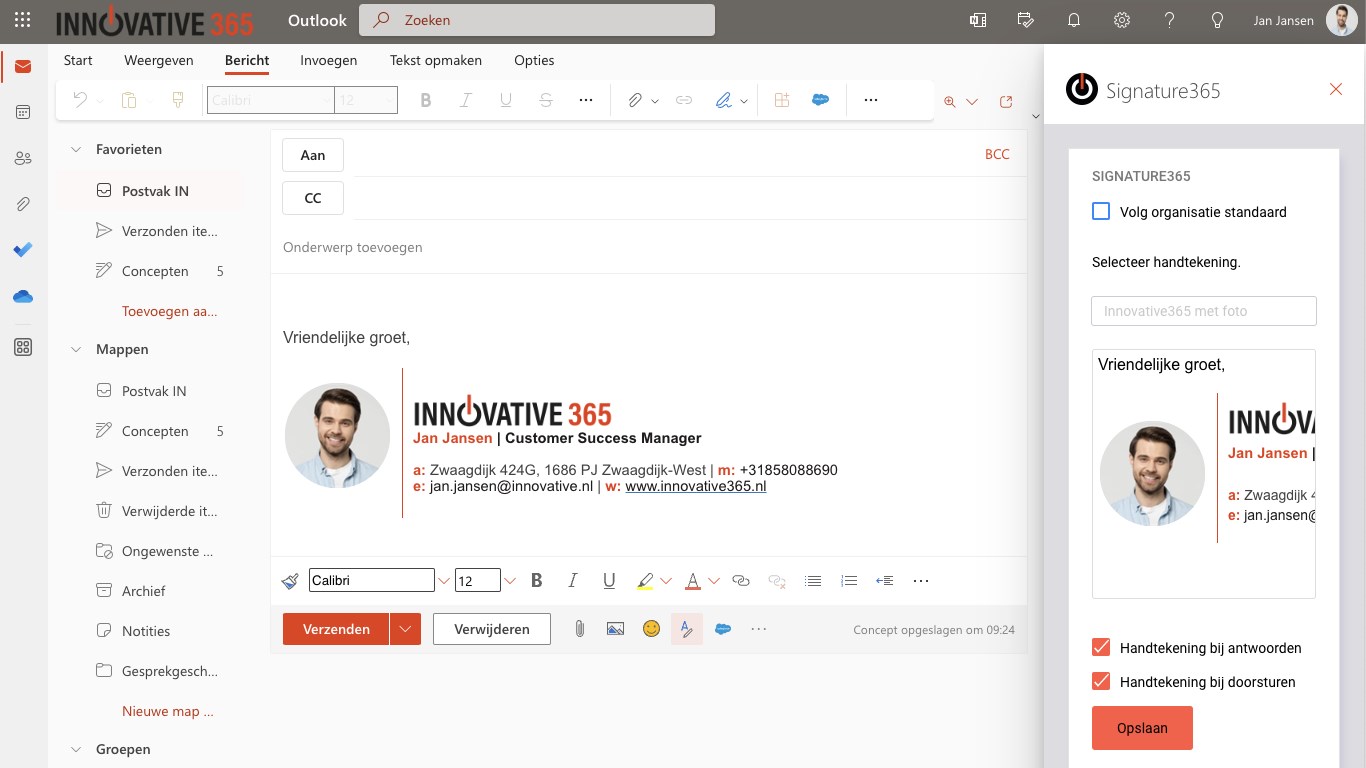
Task: Collapse the Favorieten section
Action: pos(75,149)
